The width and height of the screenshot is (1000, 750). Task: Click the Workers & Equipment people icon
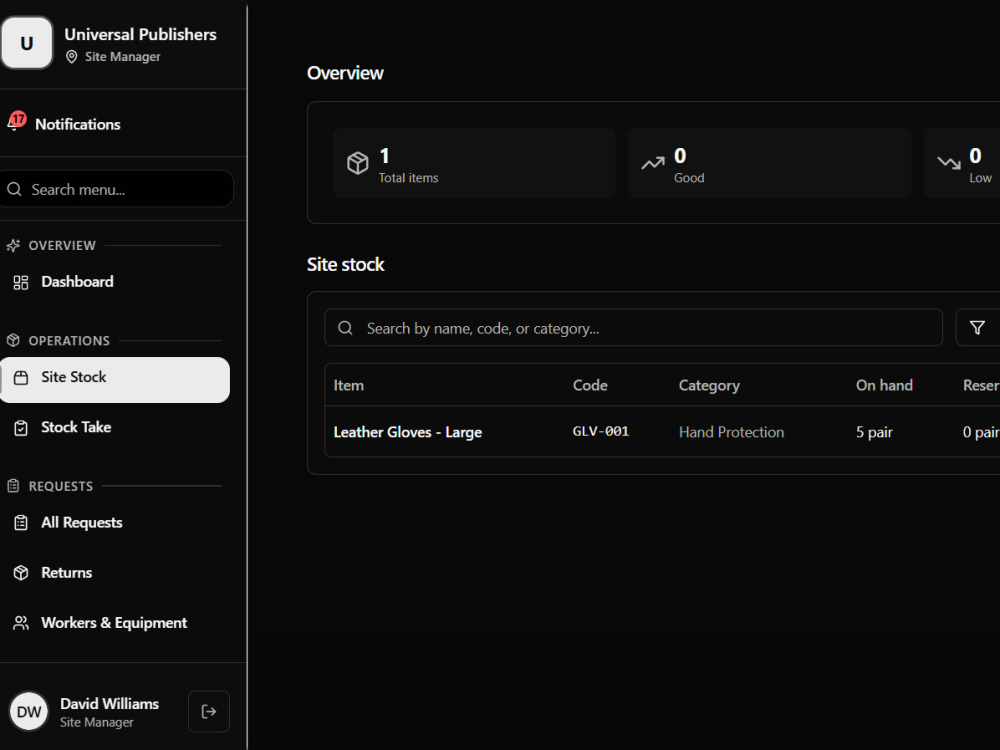21,623
